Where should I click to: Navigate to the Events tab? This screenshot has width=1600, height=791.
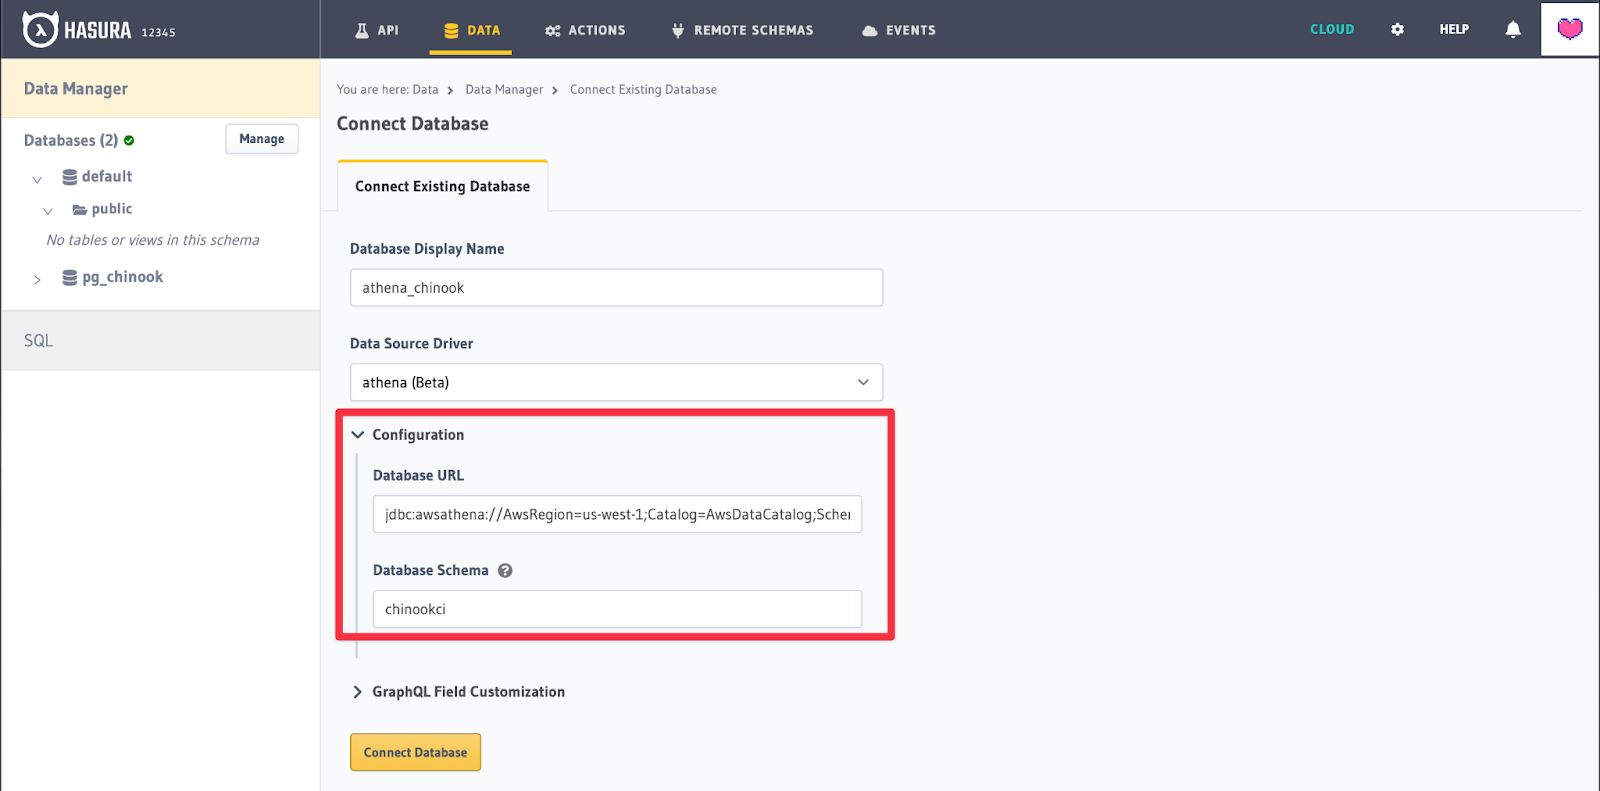pyautogui.click(x=899, y=30)
